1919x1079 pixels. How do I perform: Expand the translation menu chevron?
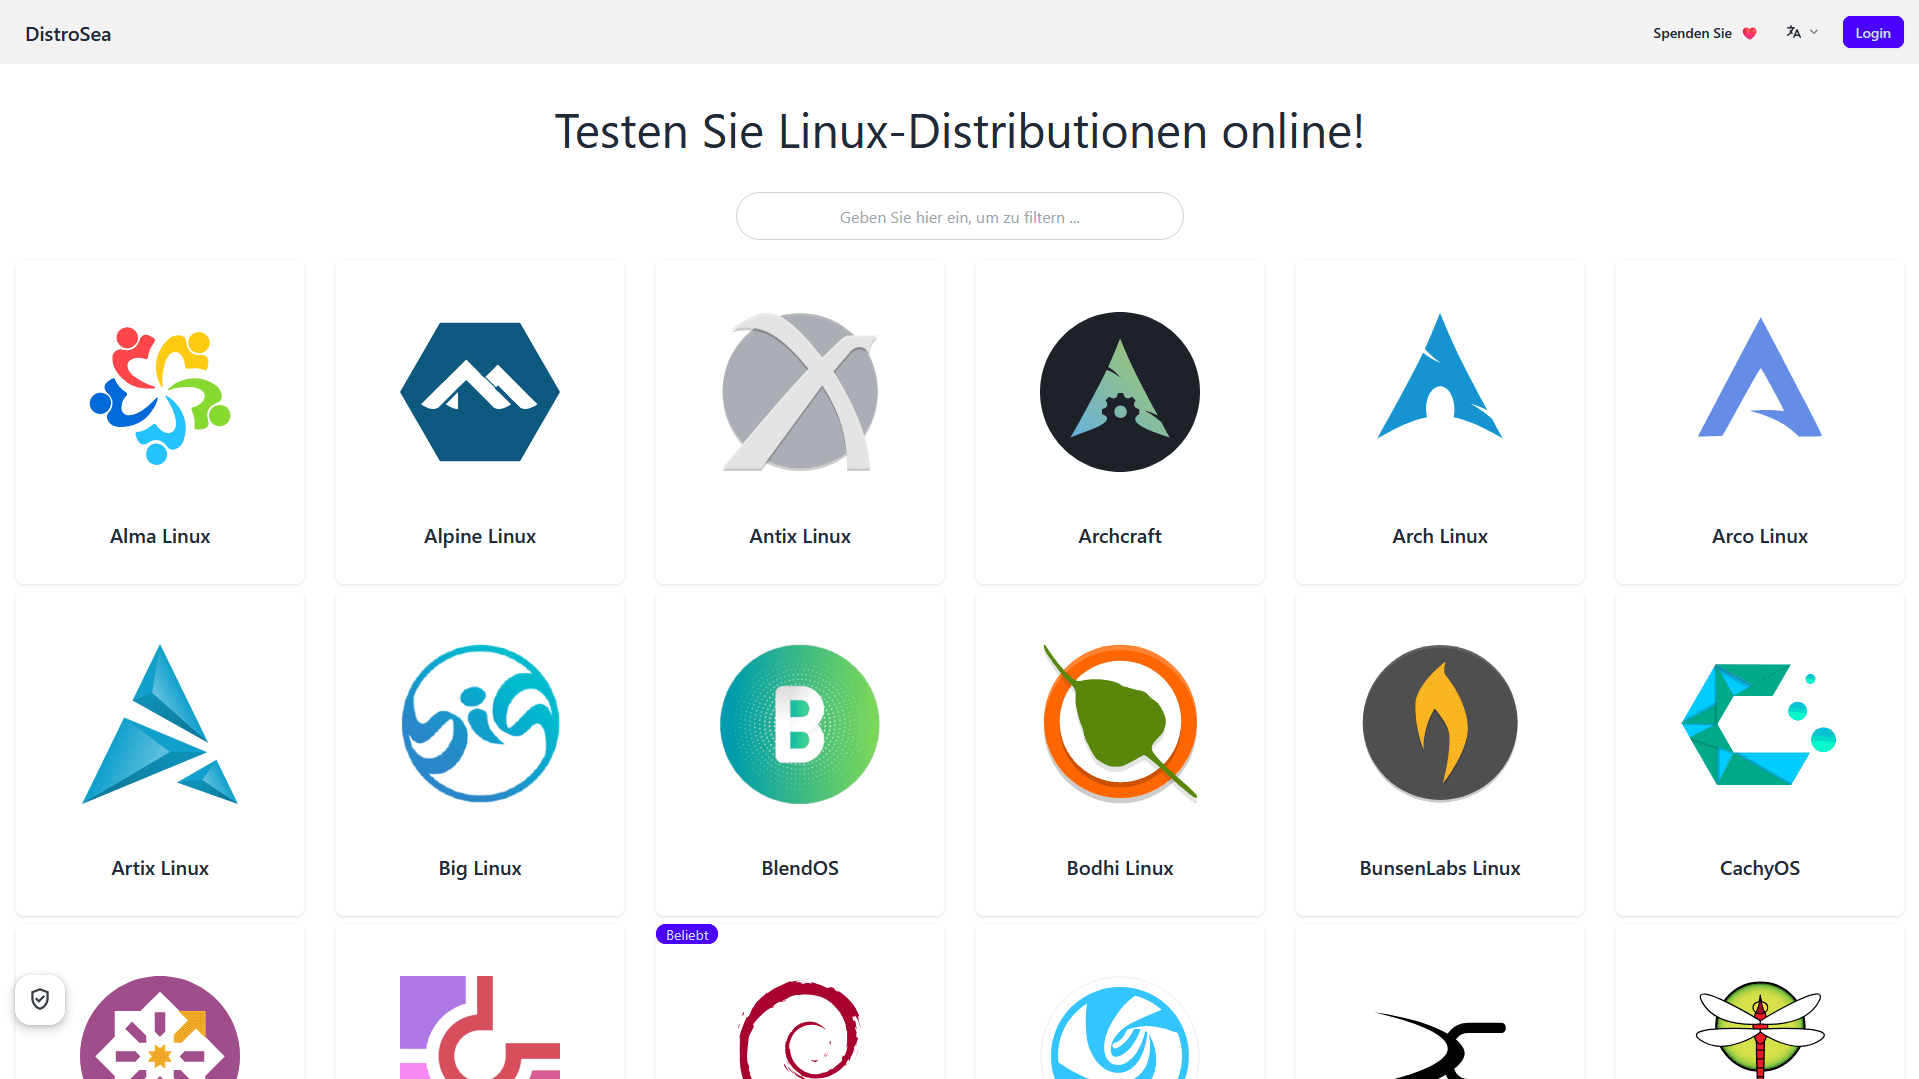[x=1815, y=32]
